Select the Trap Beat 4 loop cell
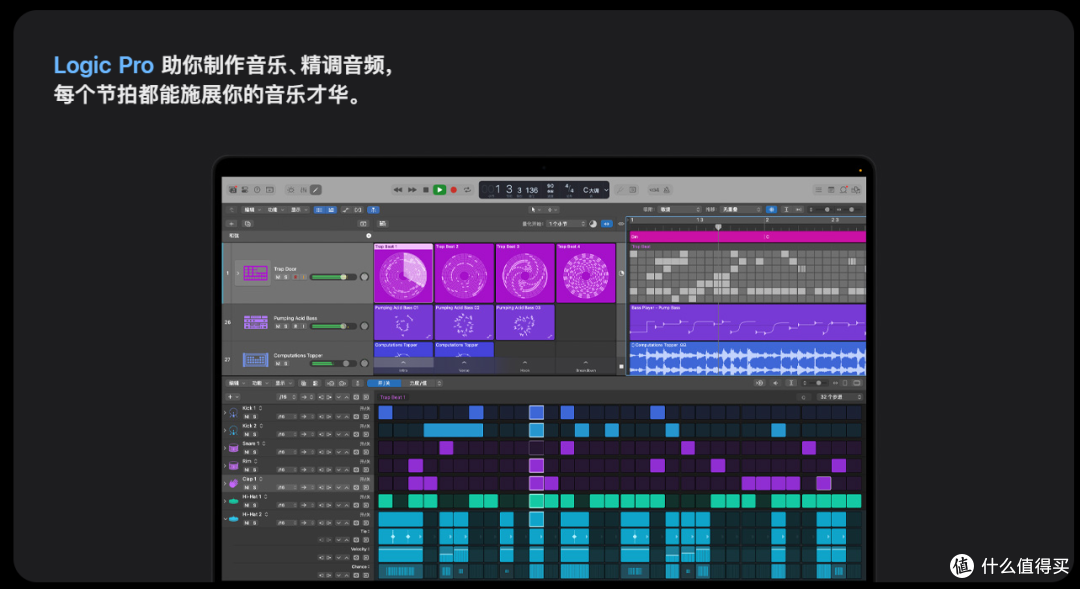Image resolution: width=1080 pixels, height=589 pixels. pyautogui.click(x=585, y=273)
